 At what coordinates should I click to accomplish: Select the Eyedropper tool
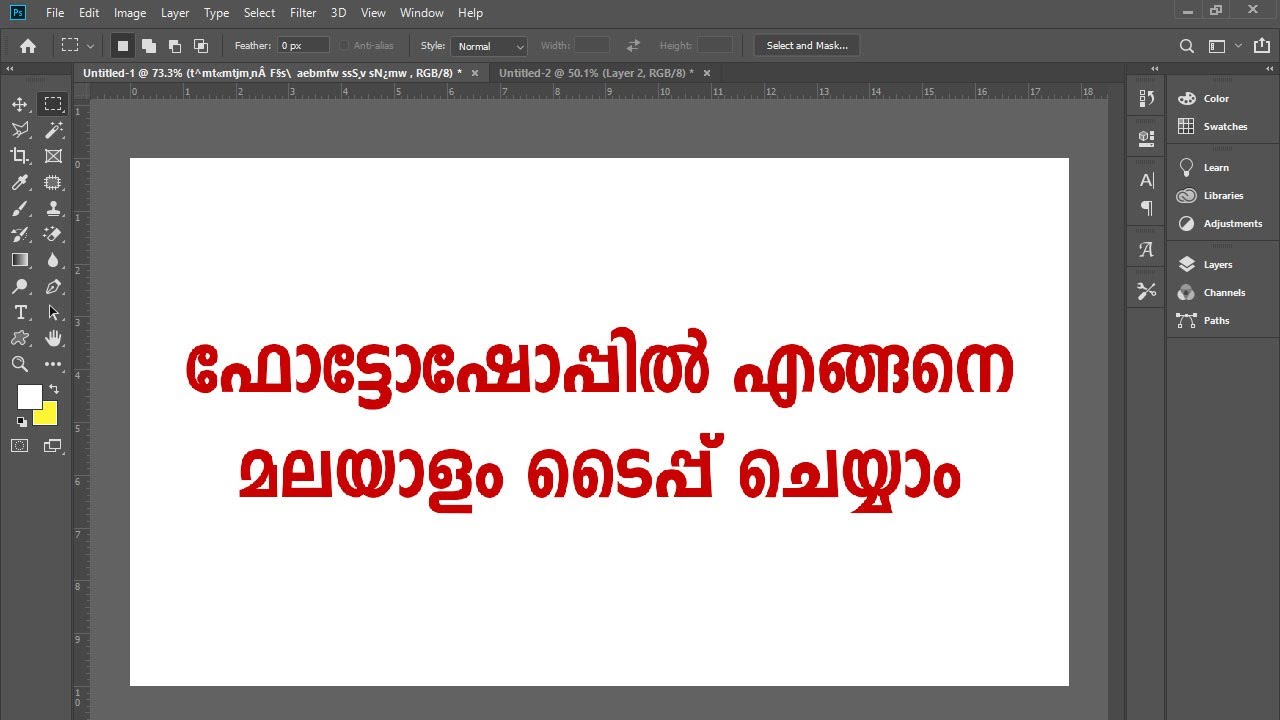(20, 182)
